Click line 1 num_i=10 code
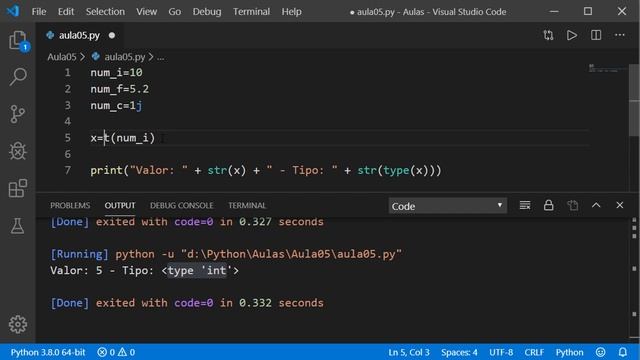This screenshot has height=360, width=640. point(116,73)
